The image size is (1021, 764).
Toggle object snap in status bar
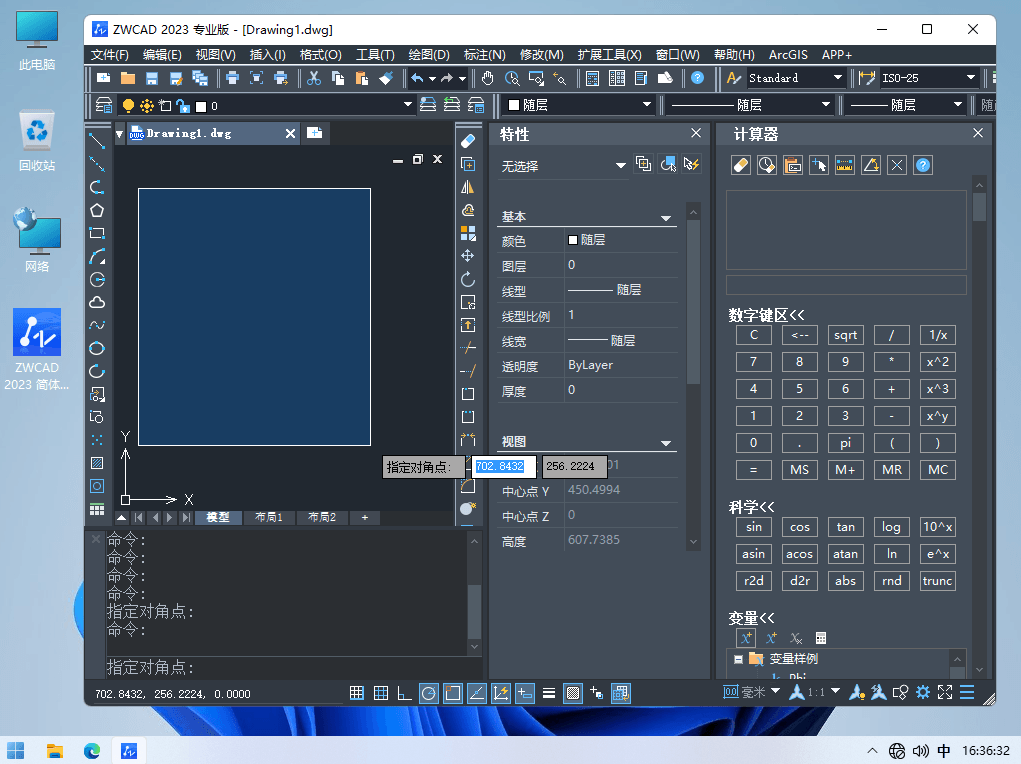(453, 693)
